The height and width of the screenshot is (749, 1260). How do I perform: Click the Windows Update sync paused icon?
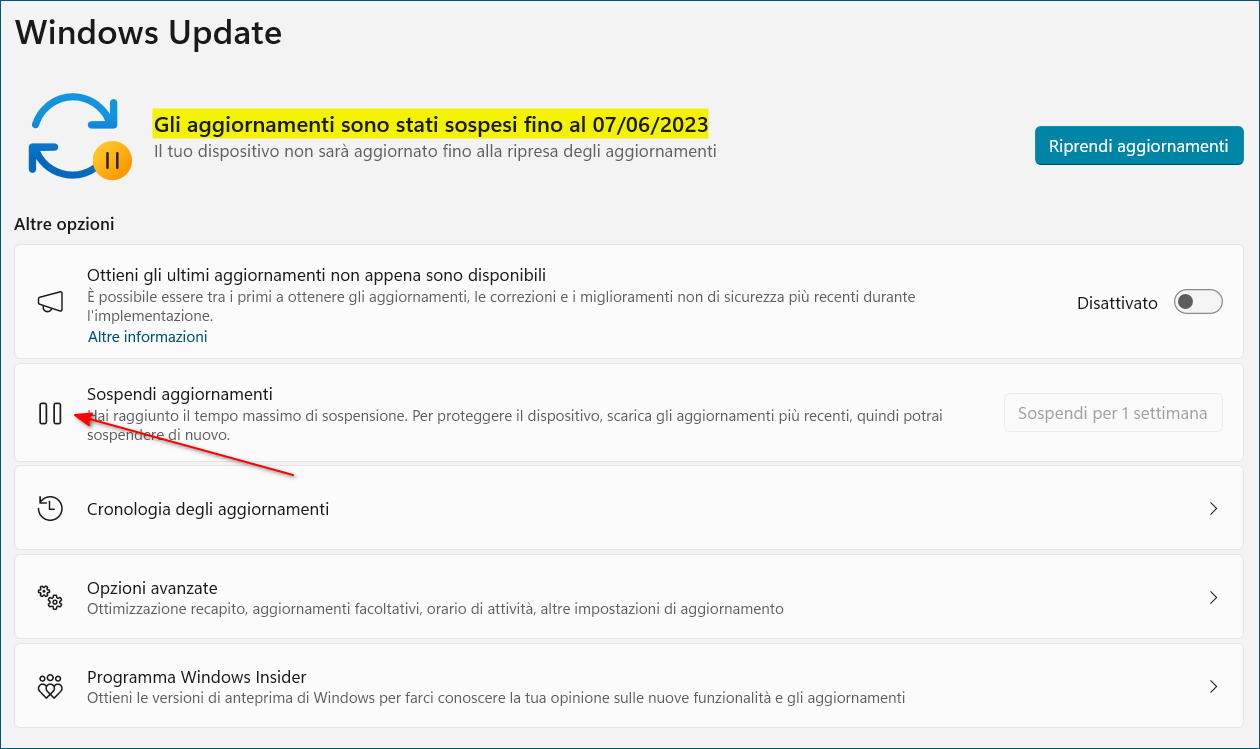point(81,136)
